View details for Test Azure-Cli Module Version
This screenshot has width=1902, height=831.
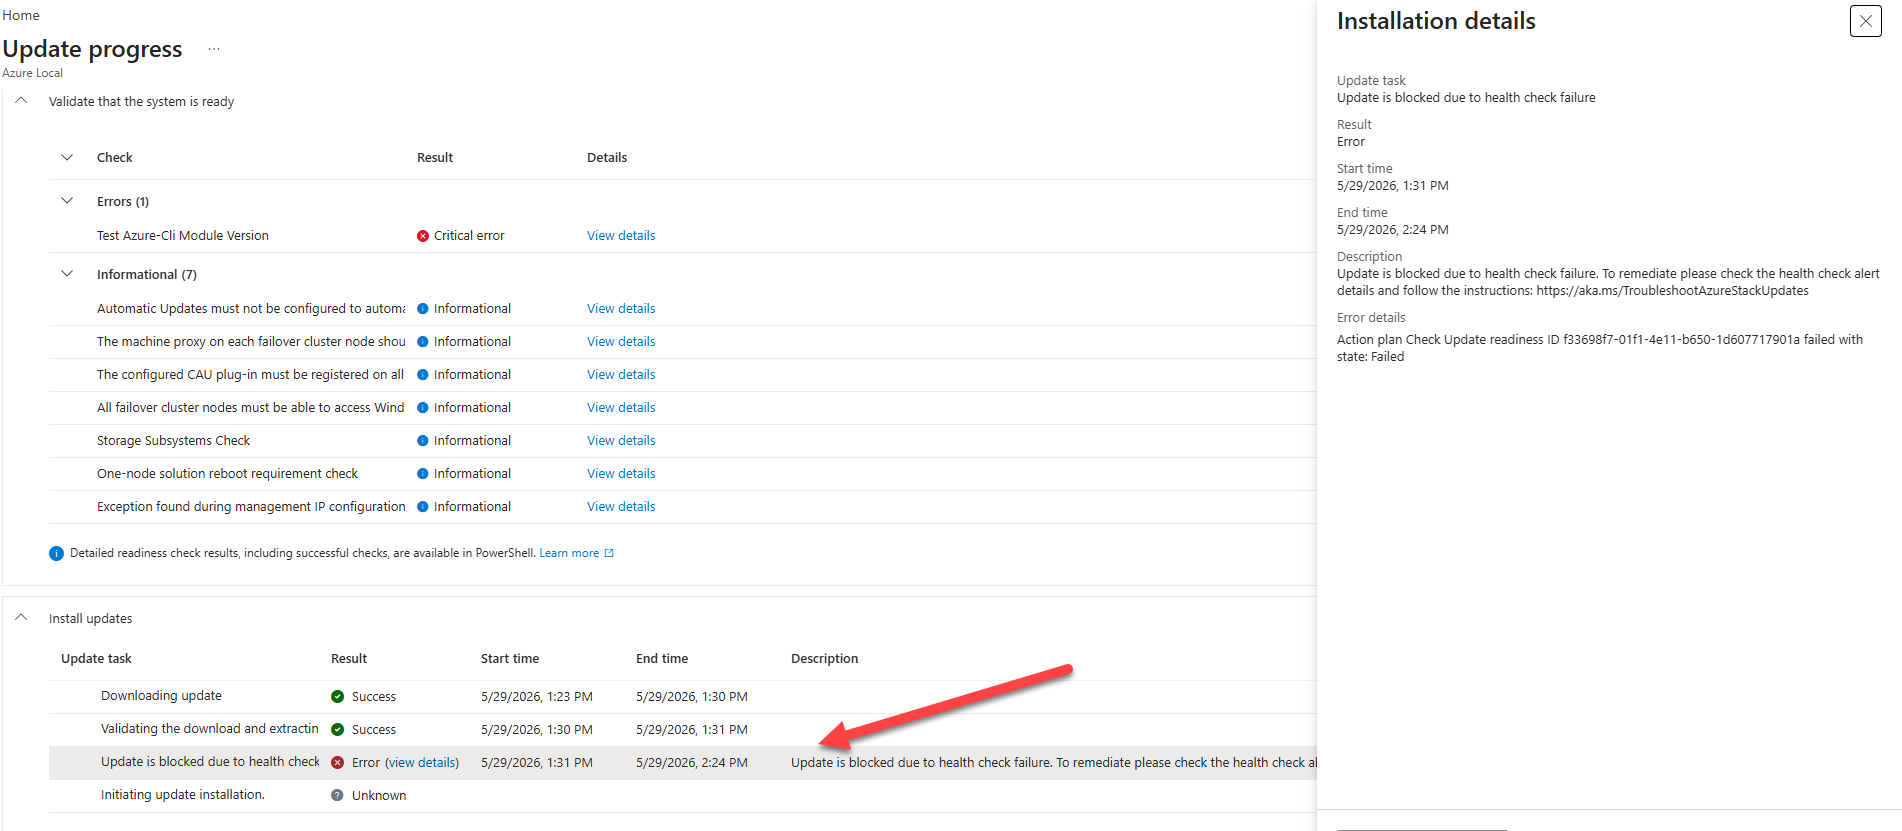click(621, 236)
